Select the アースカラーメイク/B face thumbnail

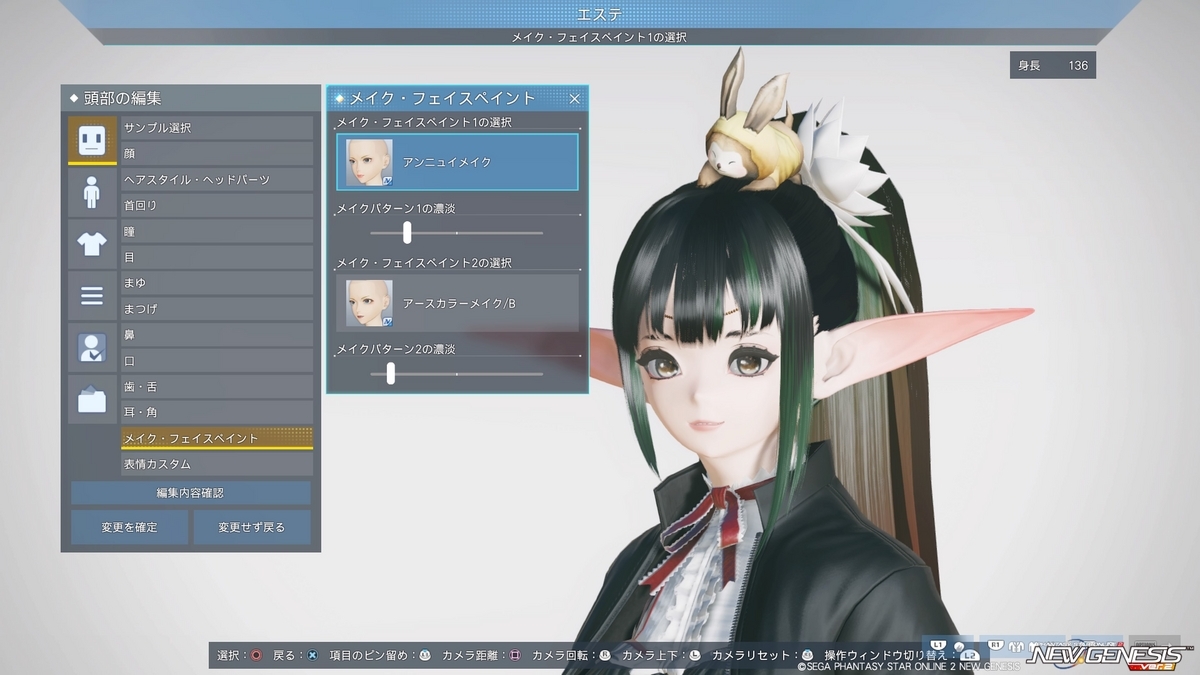pos(368,303)
